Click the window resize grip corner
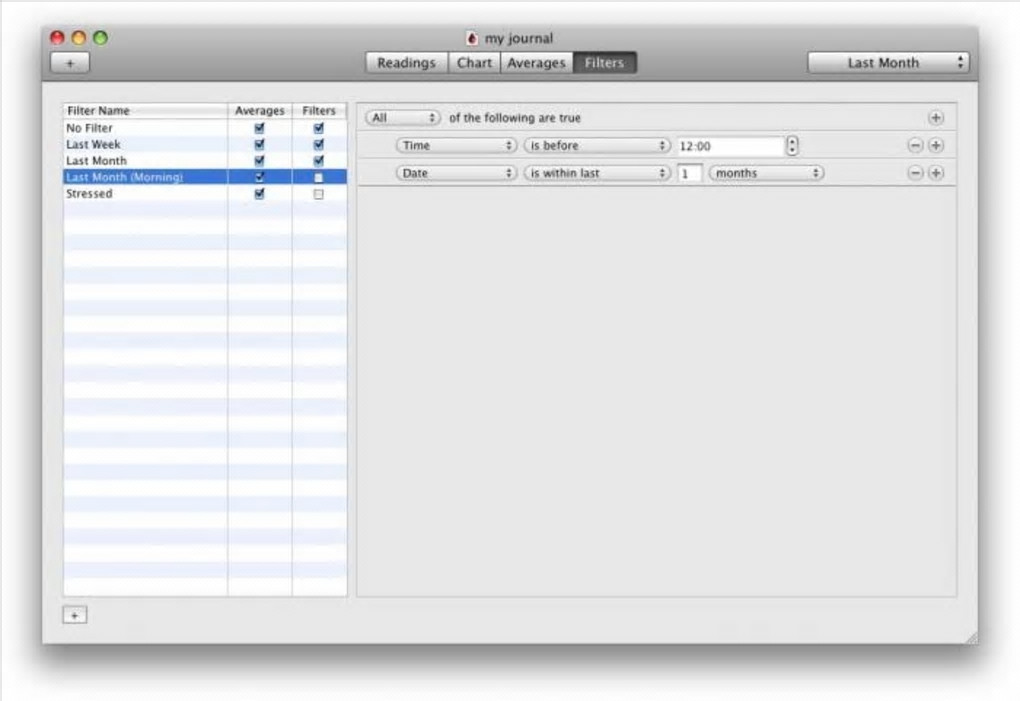This screenshot has height=701, width=1020. pos(971,638)
